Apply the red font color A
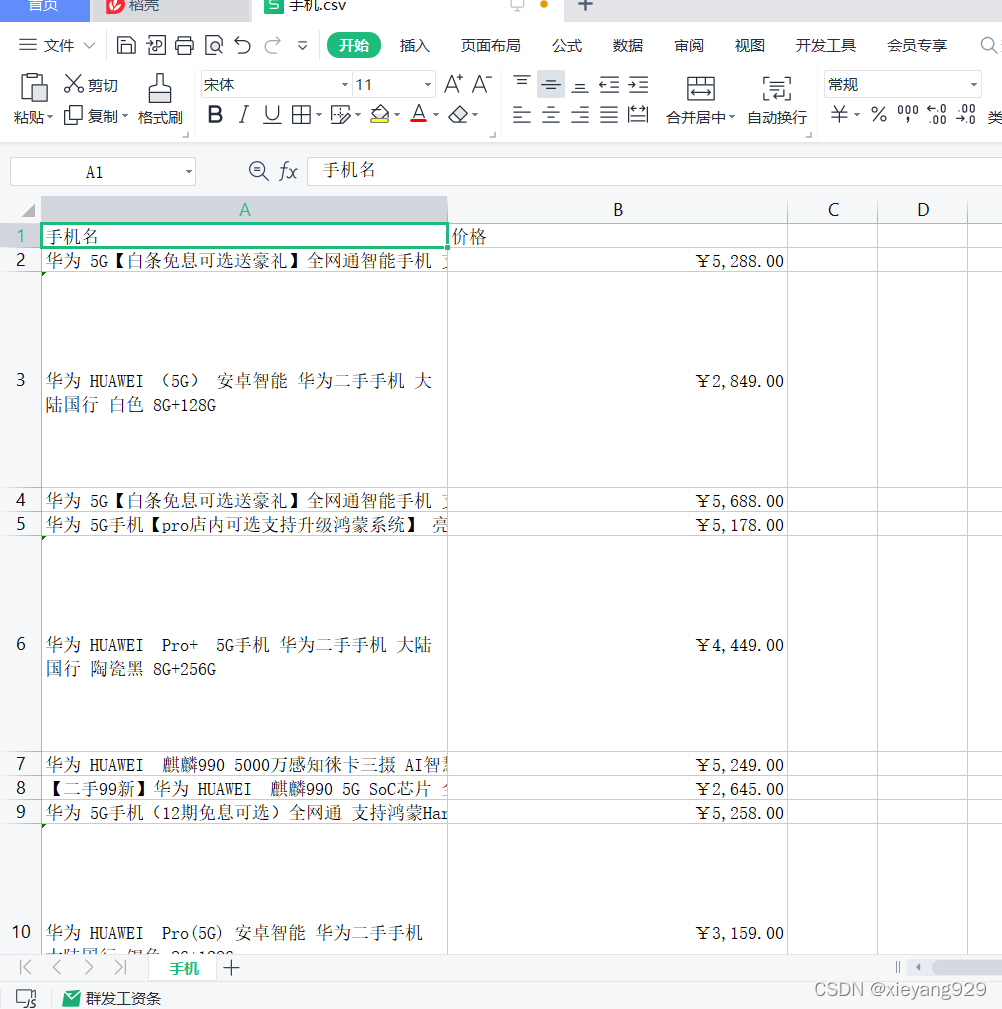The width and height of the screenshot is (1002, 1009). coord(418,114)
